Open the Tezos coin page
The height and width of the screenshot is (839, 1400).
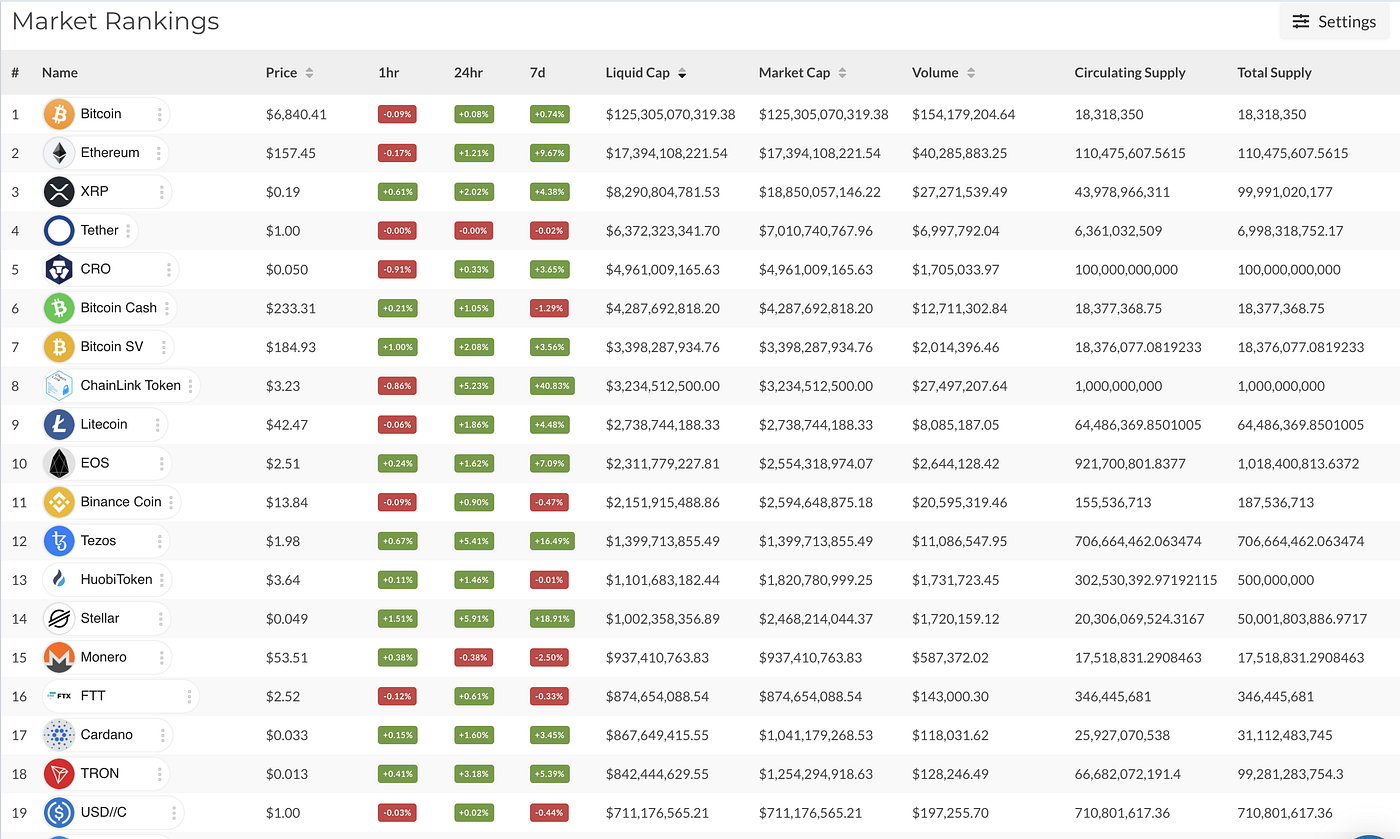tap(98, 540)
